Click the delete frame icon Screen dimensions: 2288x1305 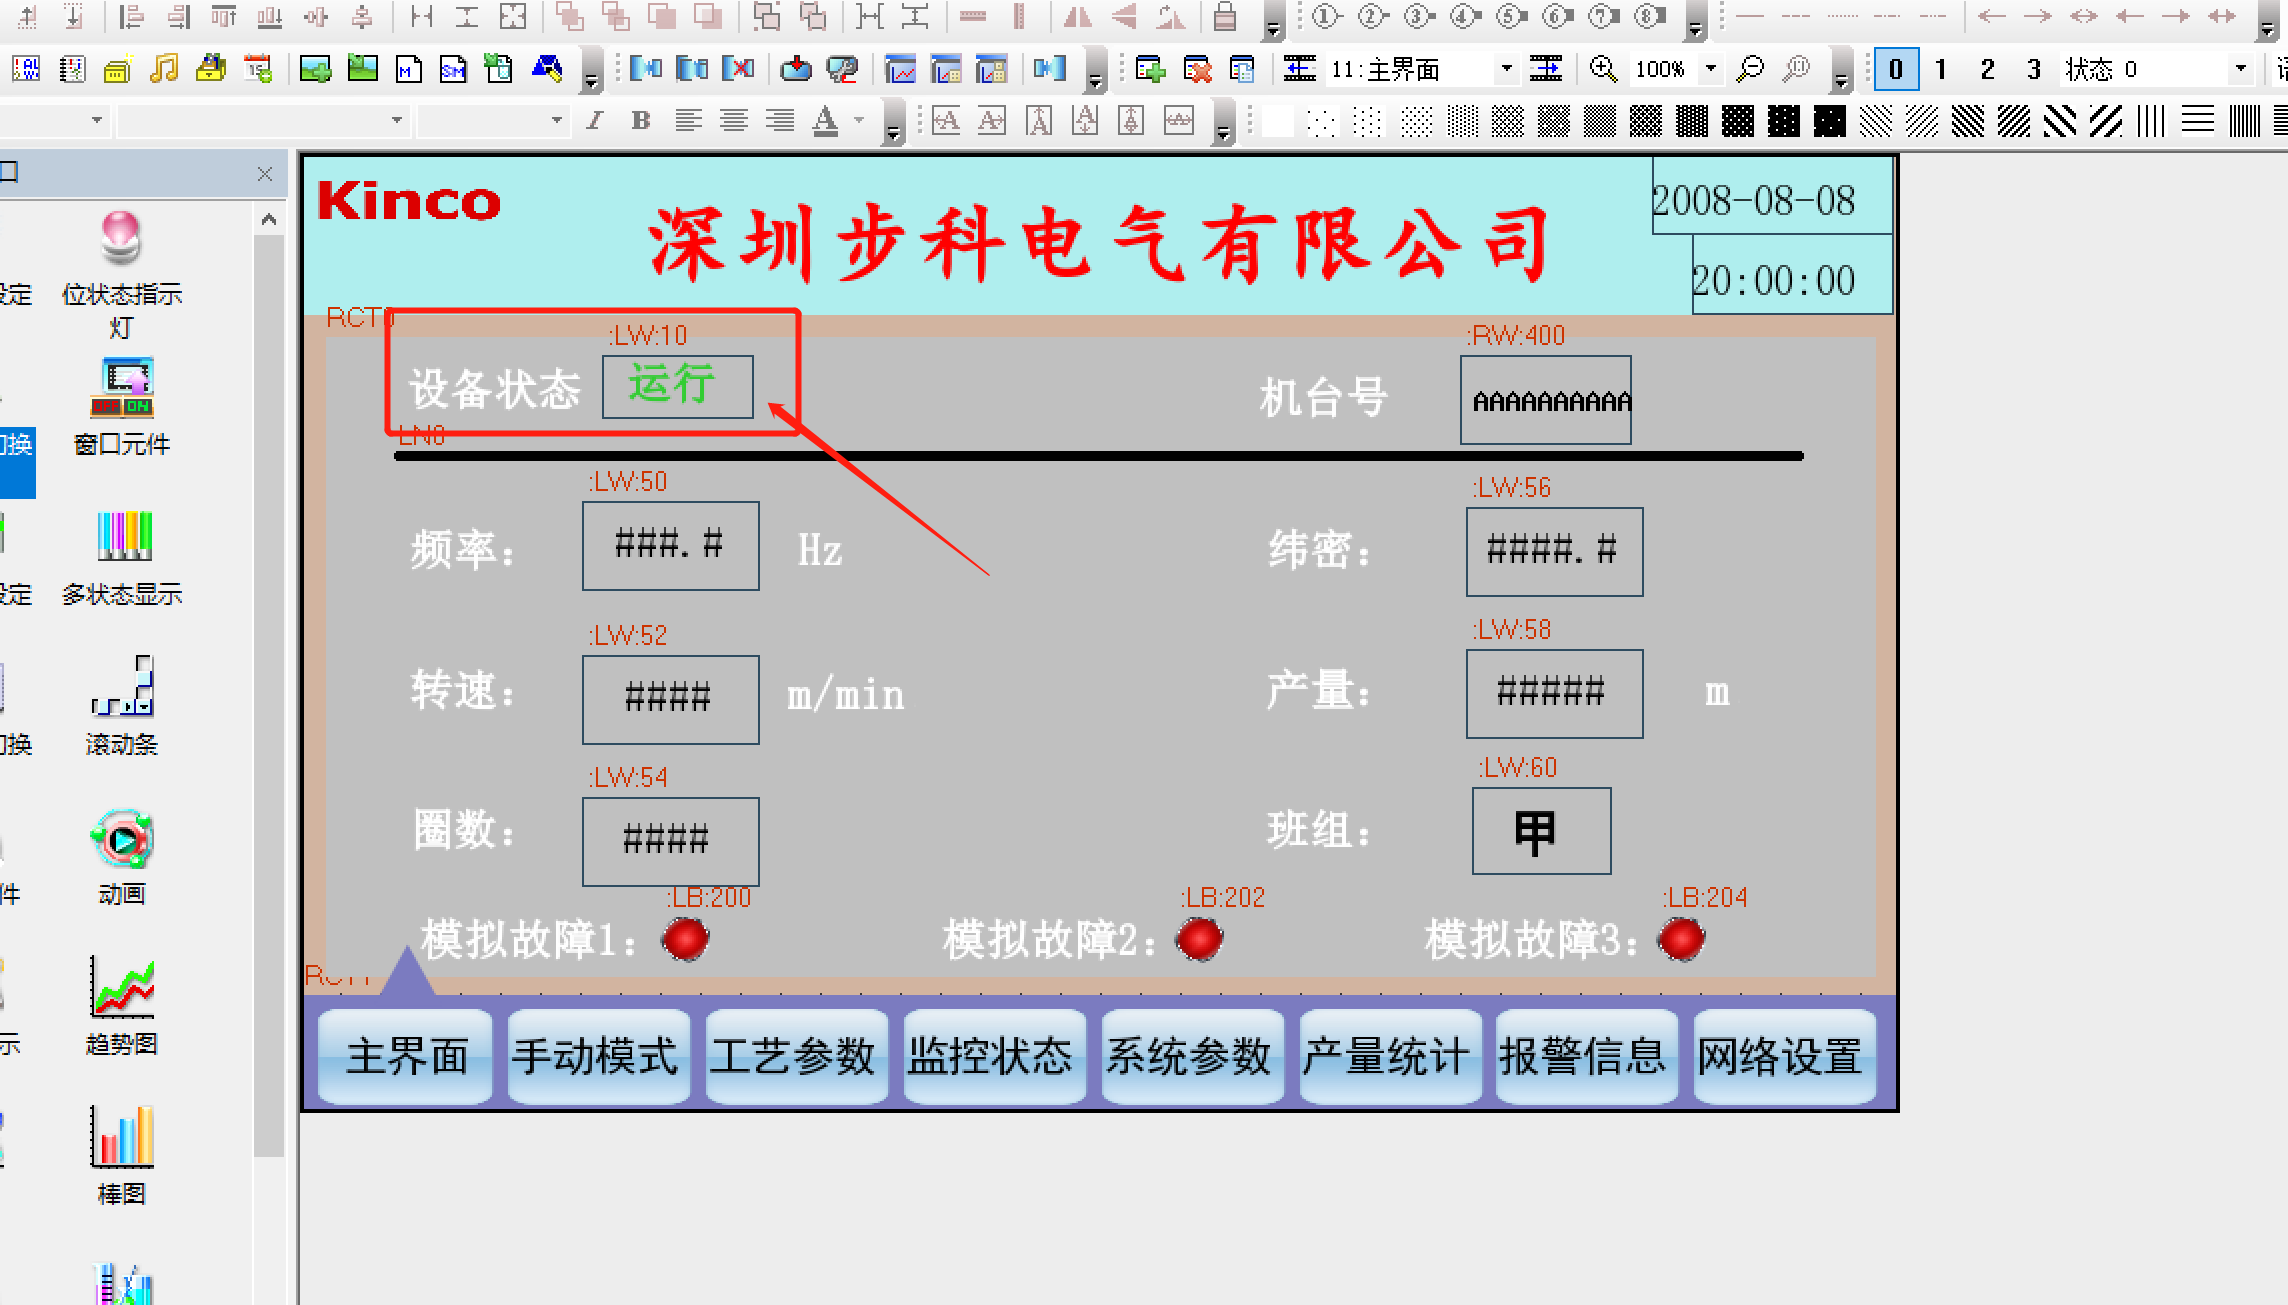tap(1197, 69)
